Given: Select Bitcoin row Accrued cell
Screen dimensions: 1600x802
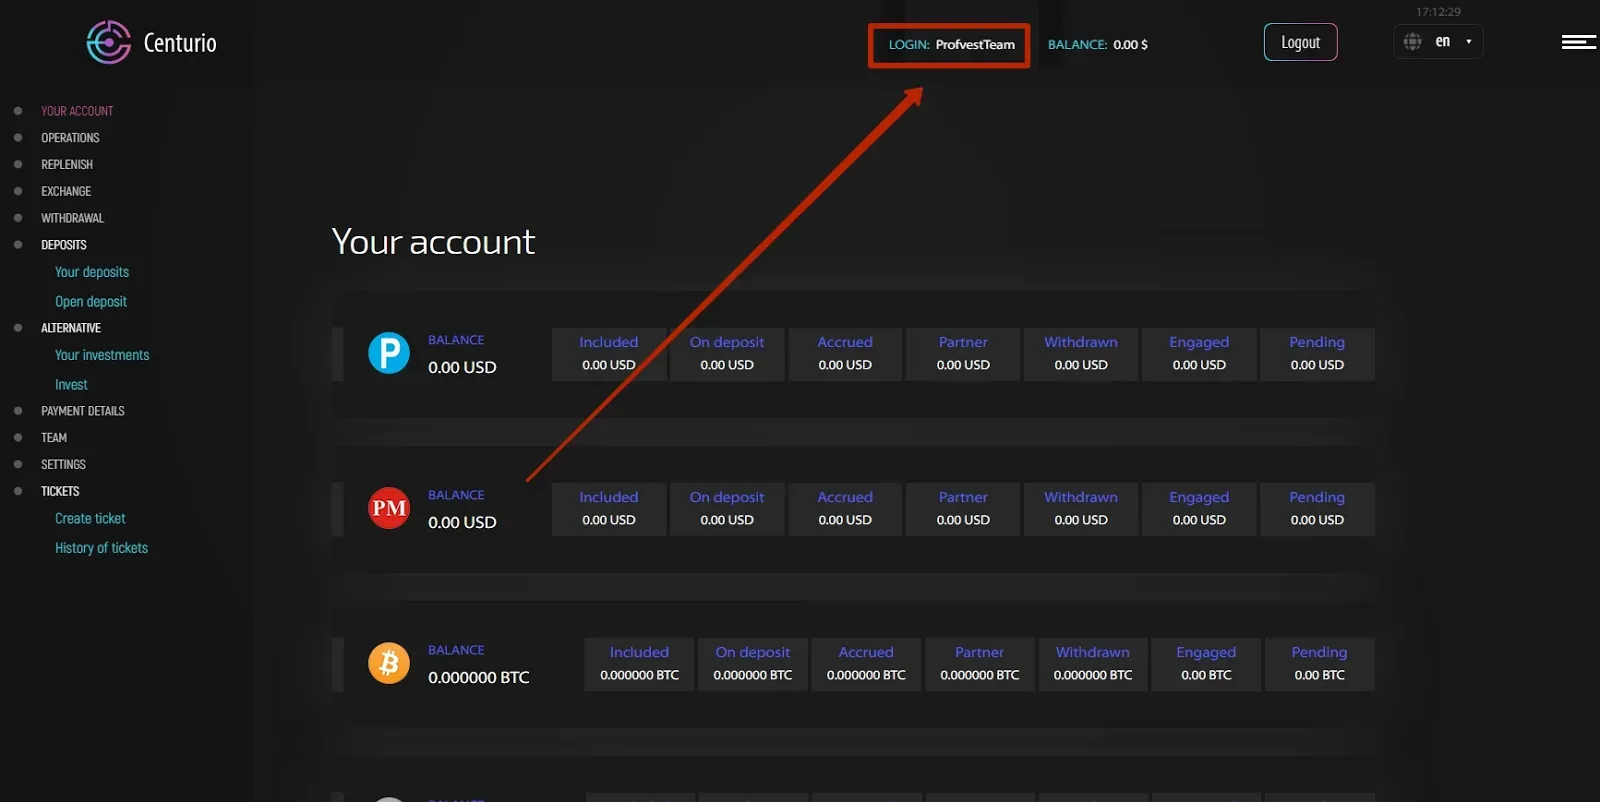Looking at the screenshot, I should pyautogui.click(x=866, y=664).
